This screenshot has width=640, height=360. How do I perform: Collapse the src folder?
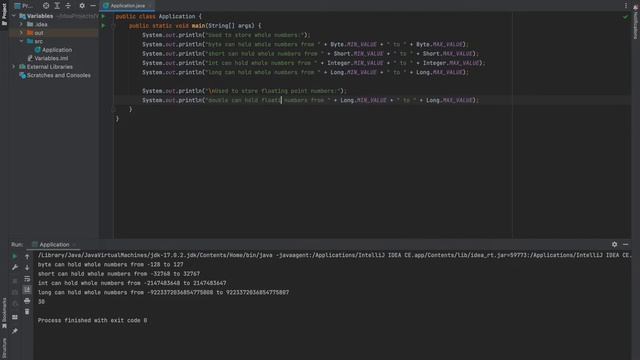[21, 41]
